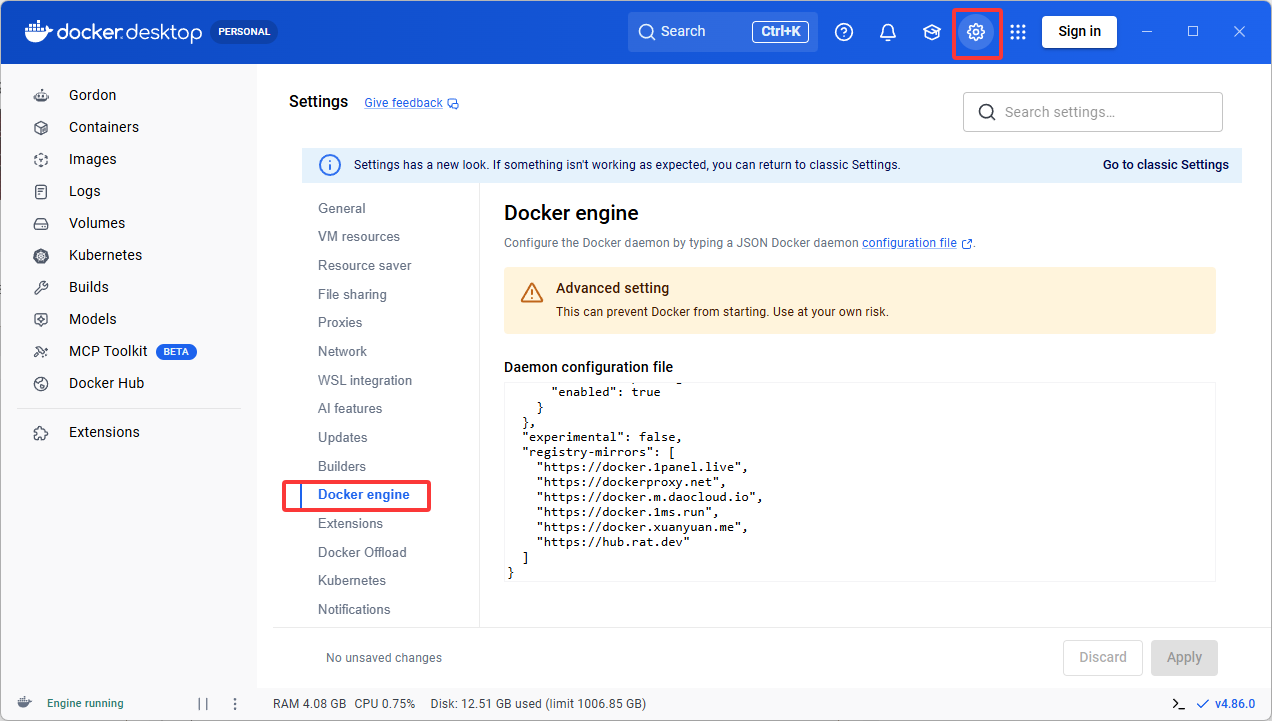Click the Disk 12.51 GB used status
Screen dimensions: 1272x721
coord(538,704)
